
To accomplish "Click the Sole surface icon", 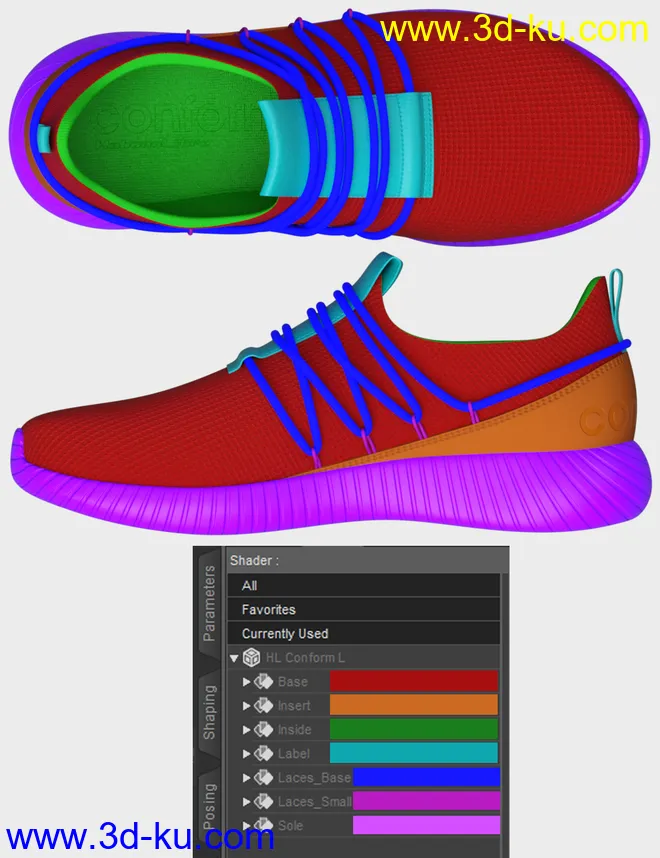I will (x=264, y=826).
